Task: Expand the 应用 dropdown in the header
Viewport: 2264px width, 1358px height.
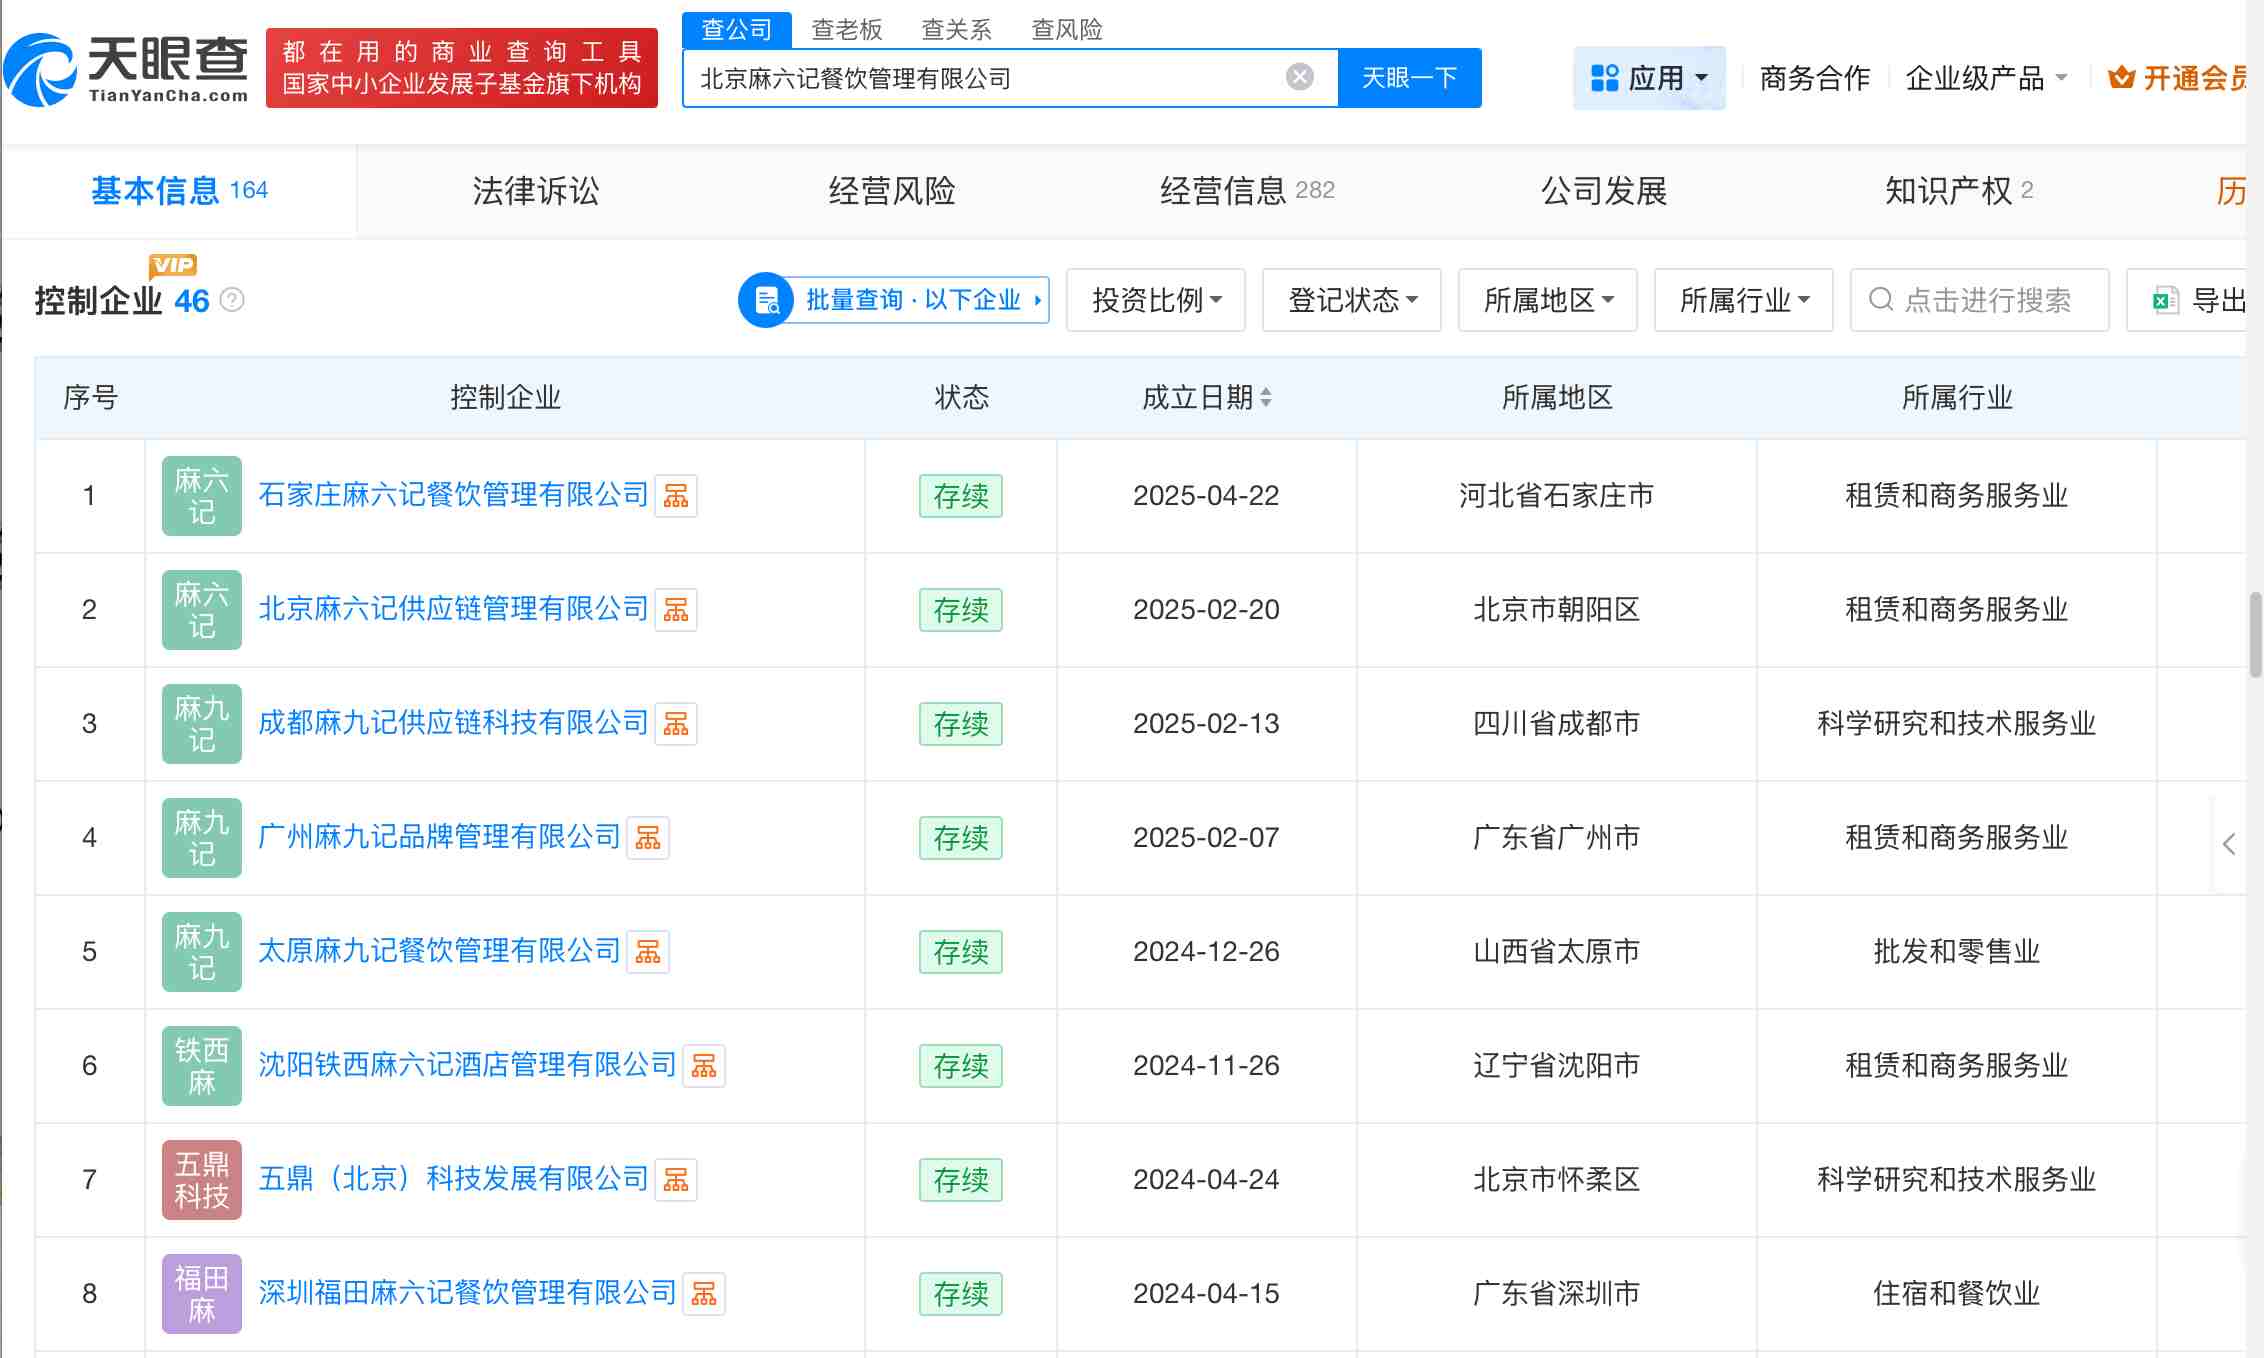Action: [x=1650, y=77]
